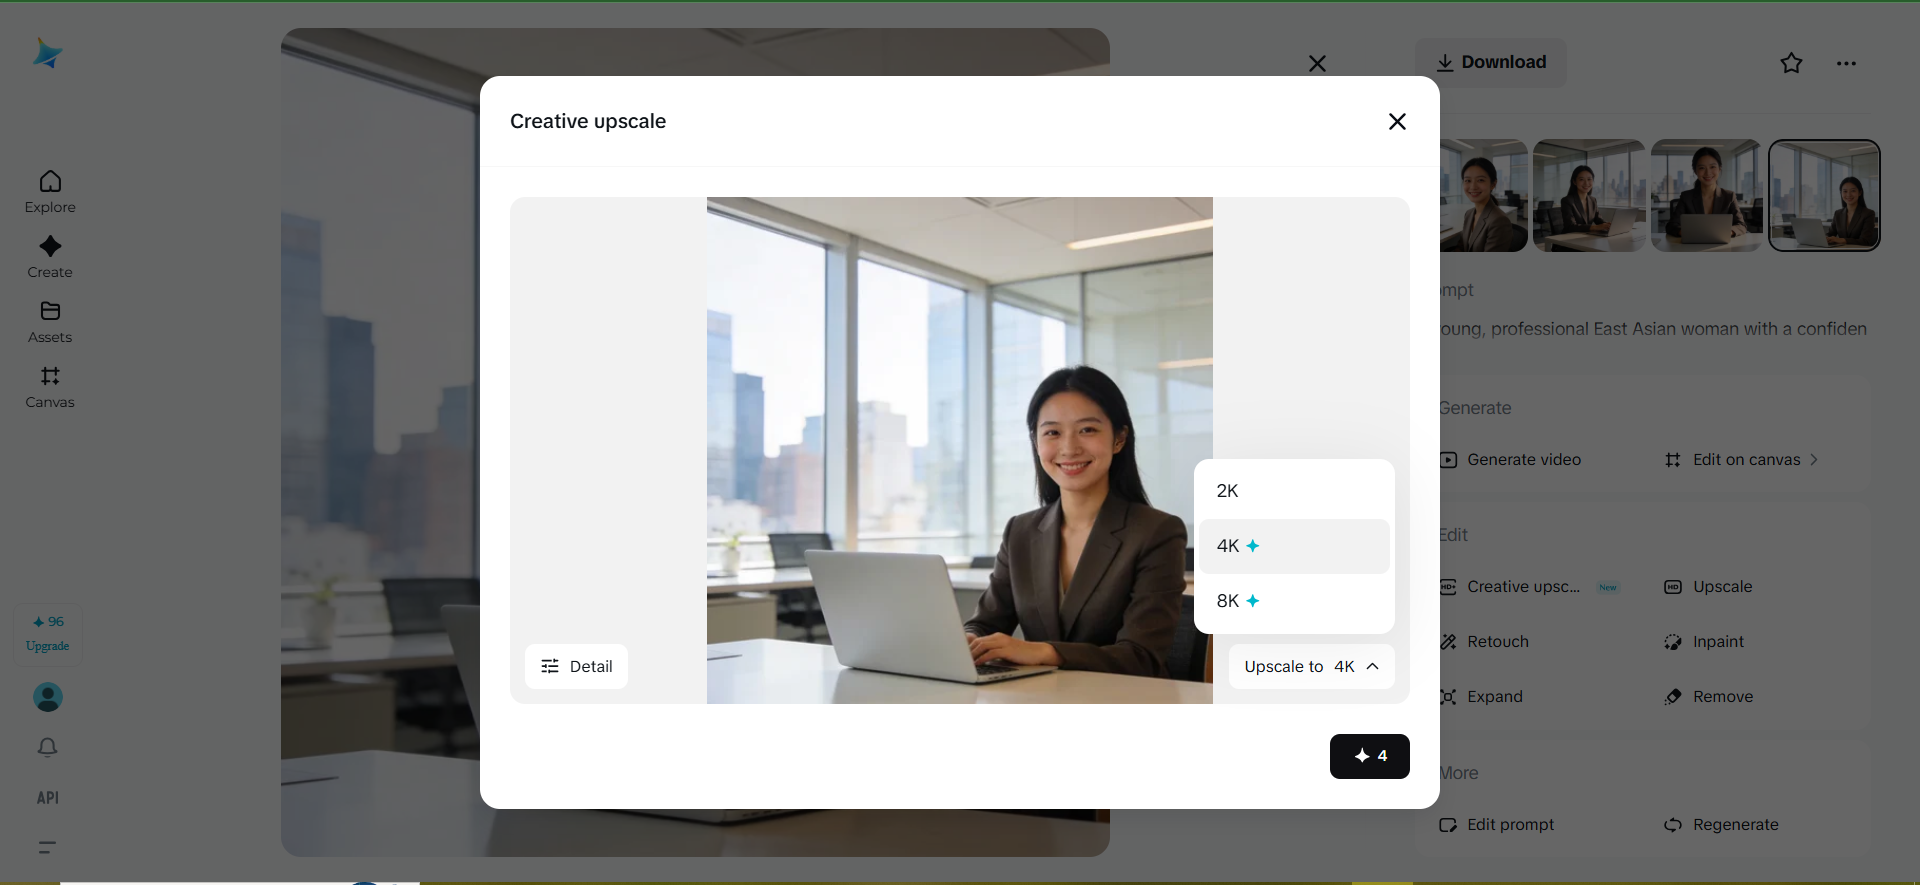Viewport: 1920px width, 885px height.
Task: Choose the 8K upscale option
Action: [x=1294, y=601]
